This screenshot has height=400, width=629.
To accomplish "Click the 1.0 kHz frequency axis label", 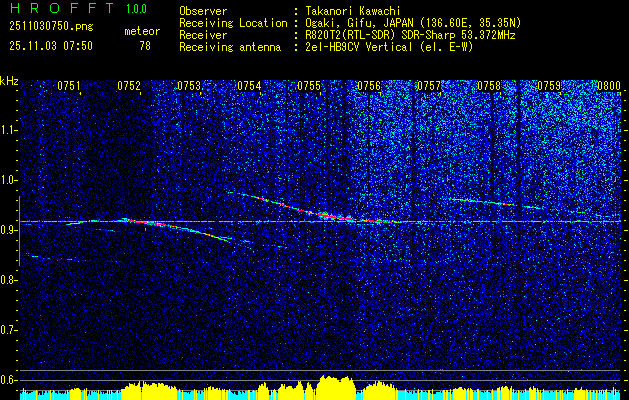I will [9, 180].
